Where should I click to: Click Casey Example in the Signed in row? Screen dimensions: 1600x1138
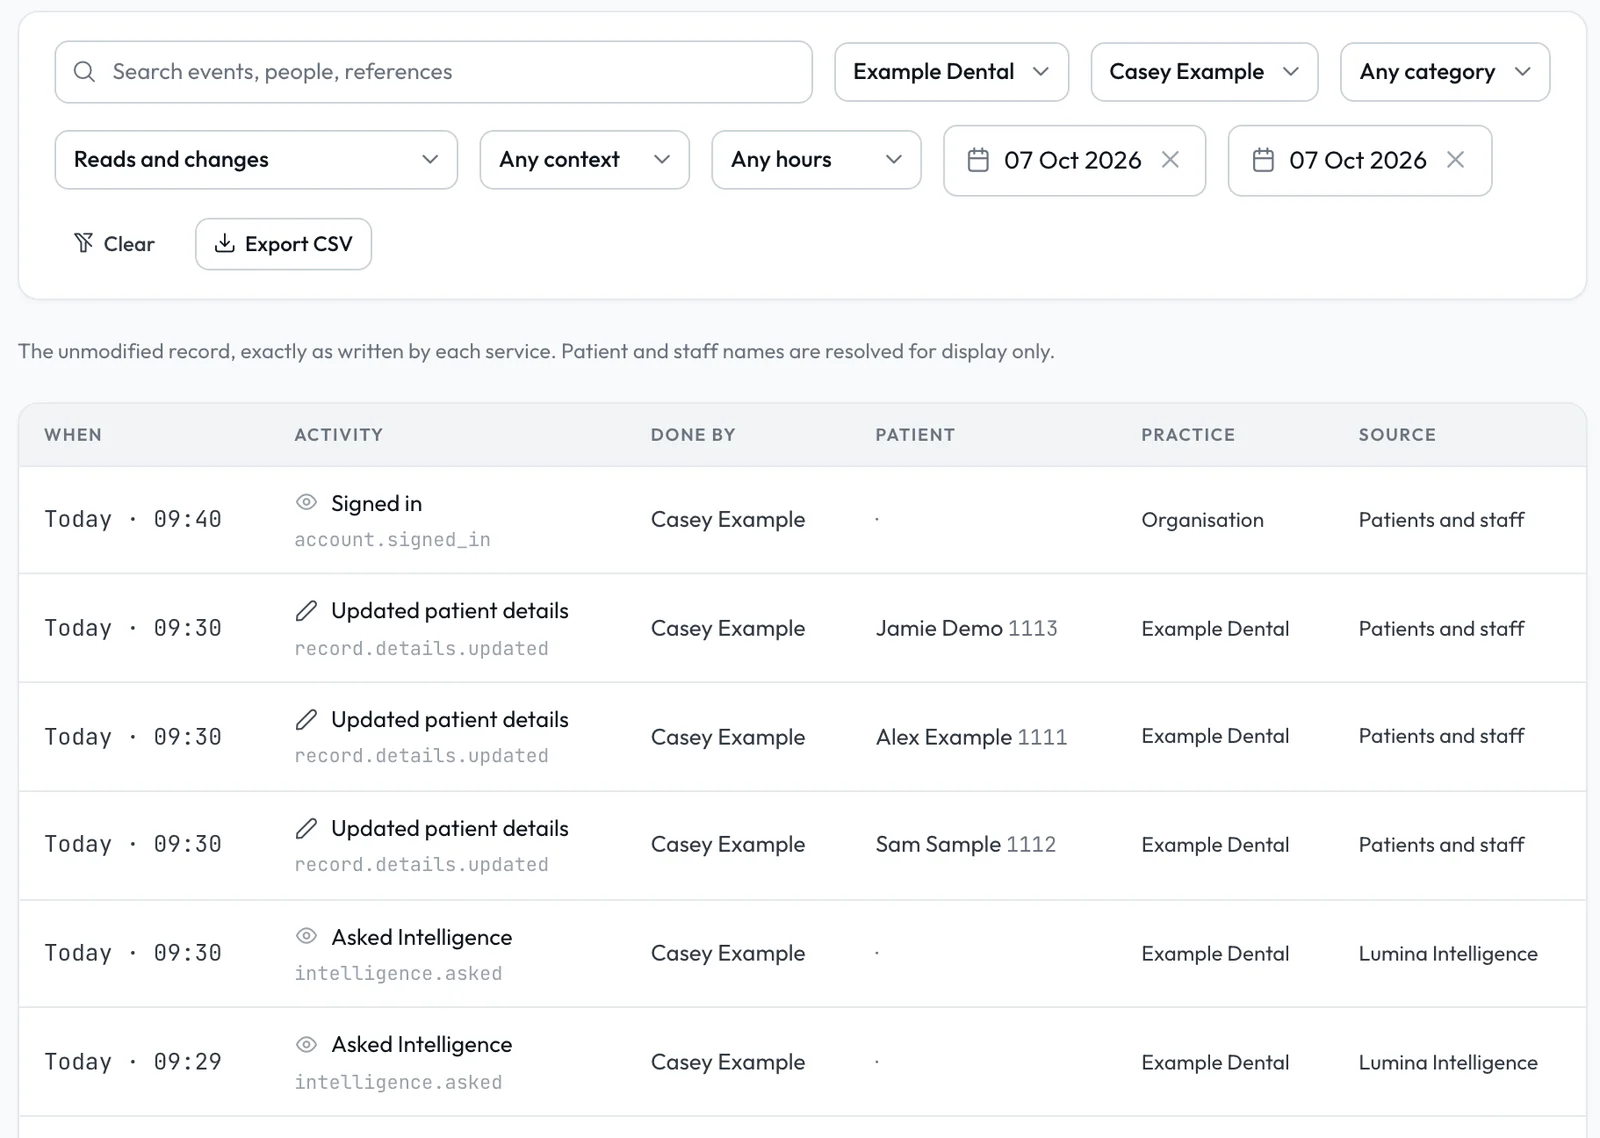728,520
